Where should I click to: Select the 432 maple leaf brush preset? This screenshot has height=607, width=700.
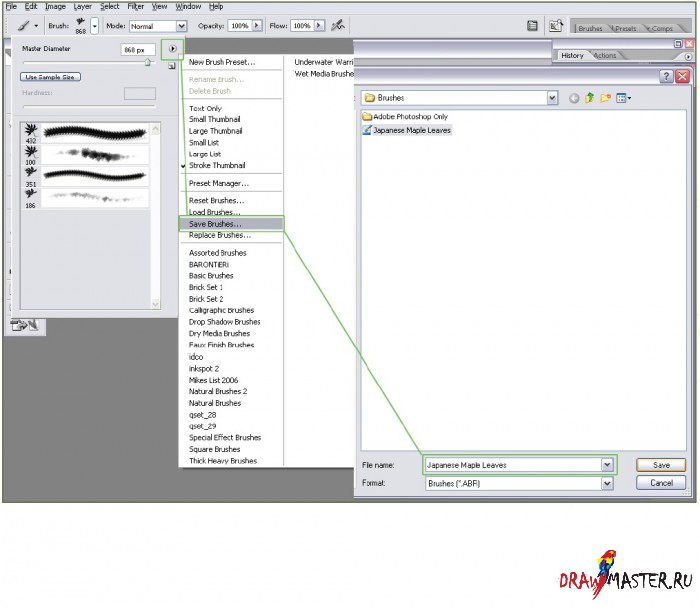pos(85,133)
